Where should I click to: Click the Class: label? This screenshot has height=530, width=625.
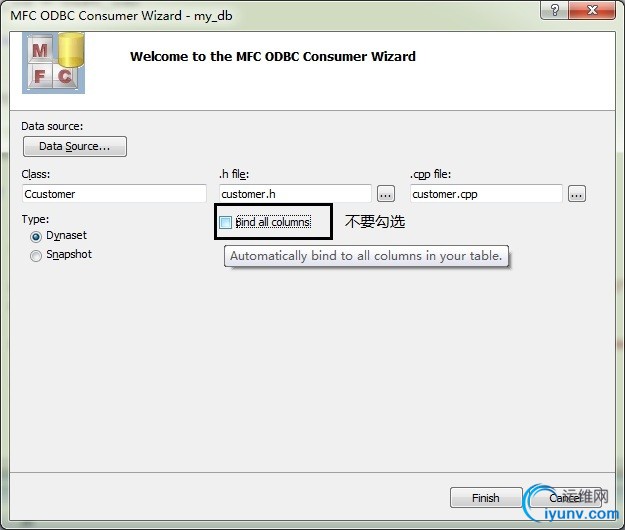click(36, 174)
